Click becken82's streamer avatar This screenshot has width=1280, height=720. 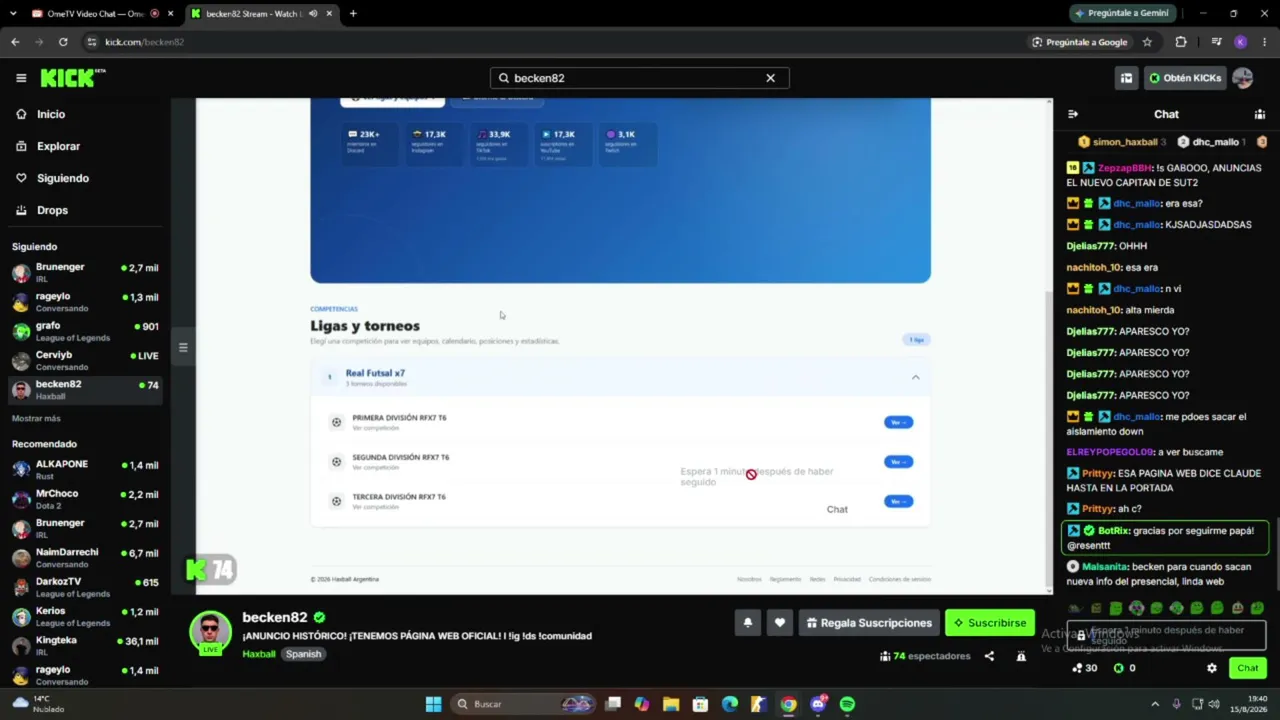(x=210, y=632)
